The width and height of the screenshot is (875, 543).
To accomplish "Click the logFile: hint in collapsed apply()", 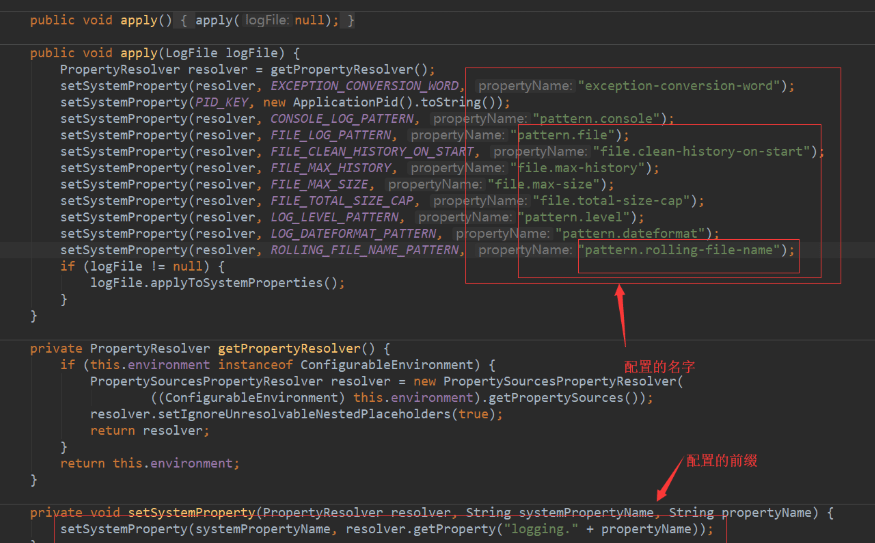I will [267, 21].
